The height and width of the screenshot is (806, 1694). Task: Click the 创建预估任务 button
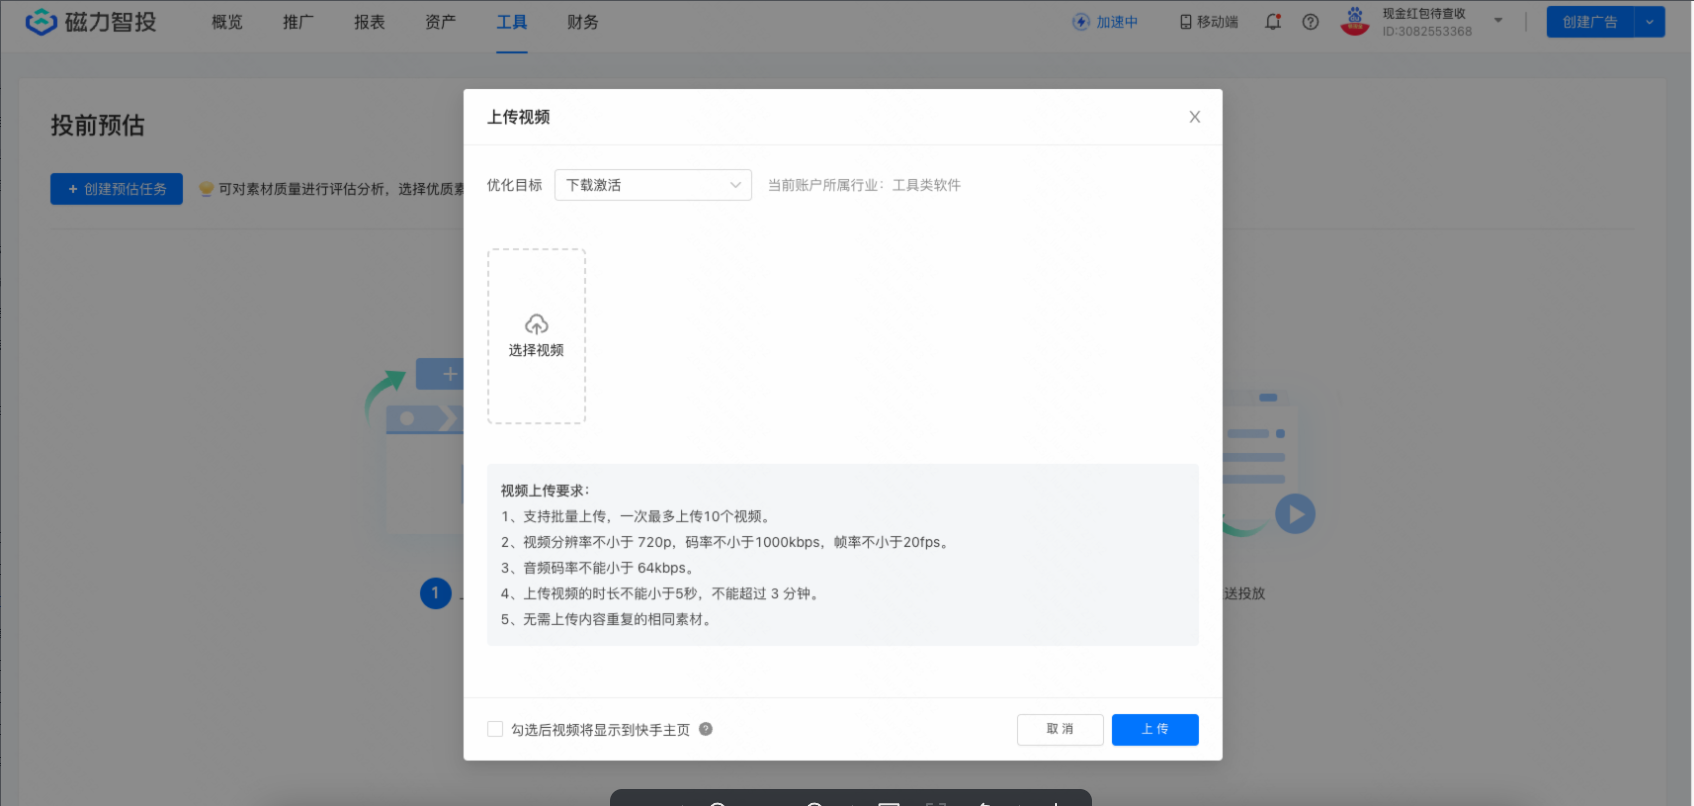(x=116, y=189)
